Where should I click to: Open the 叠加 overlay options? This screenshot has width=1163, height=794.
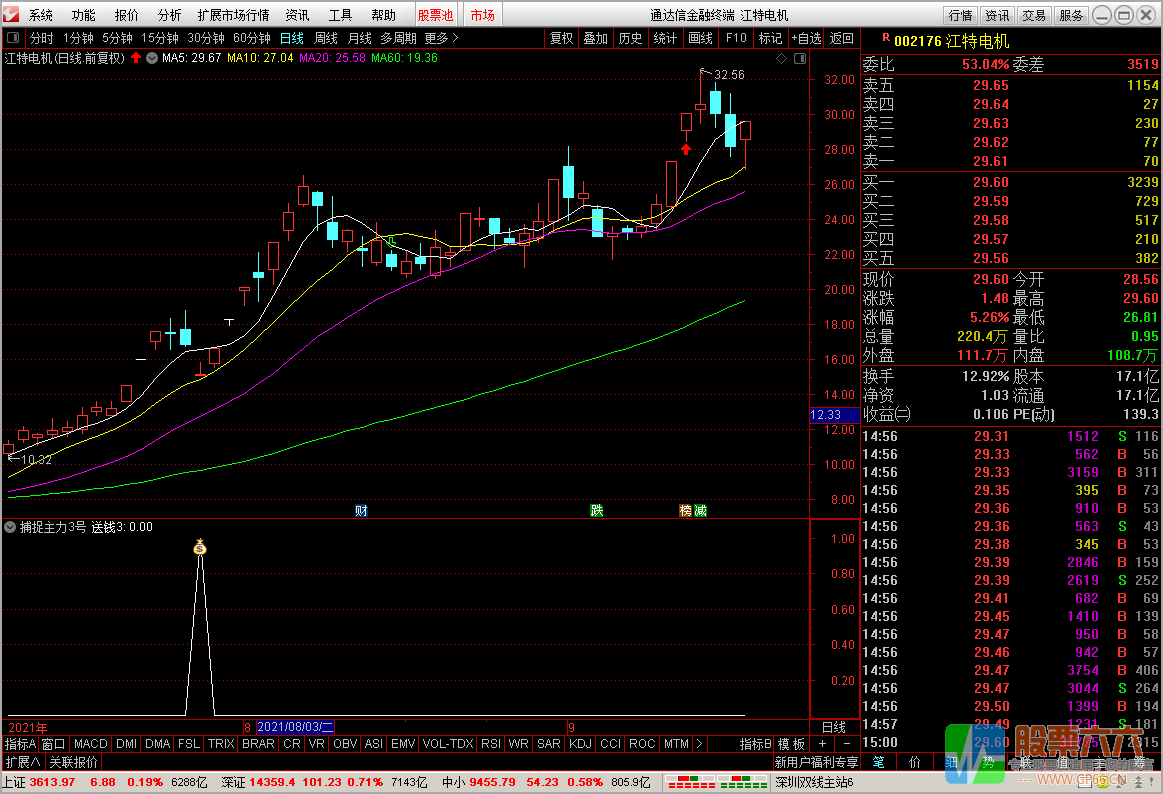click(x=596, y=38)
